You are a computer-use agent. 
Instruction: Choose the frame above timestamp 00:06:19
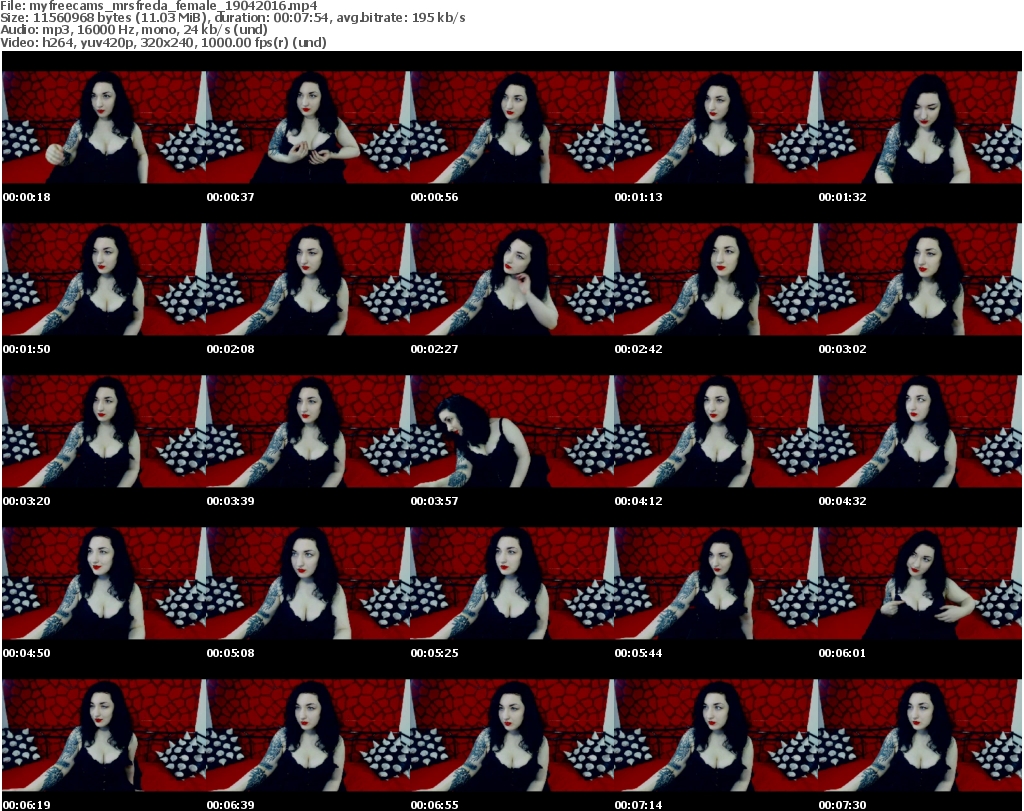(x=104, y=735)
